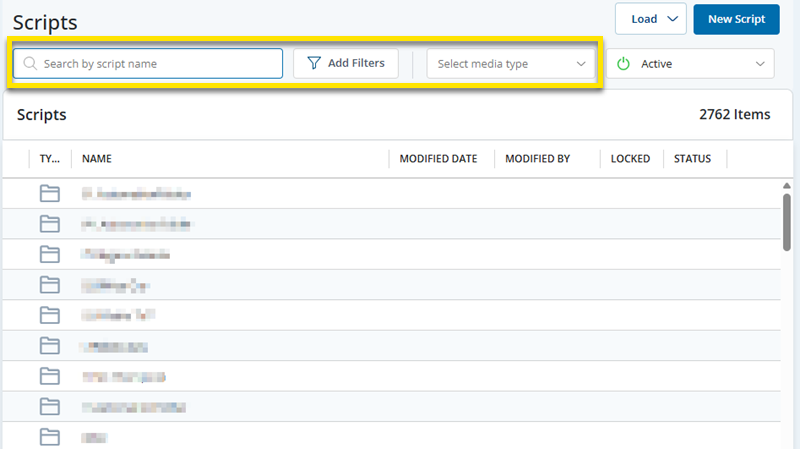
Task: Expand the Select media type dropdown
Action: pos(511,64)
